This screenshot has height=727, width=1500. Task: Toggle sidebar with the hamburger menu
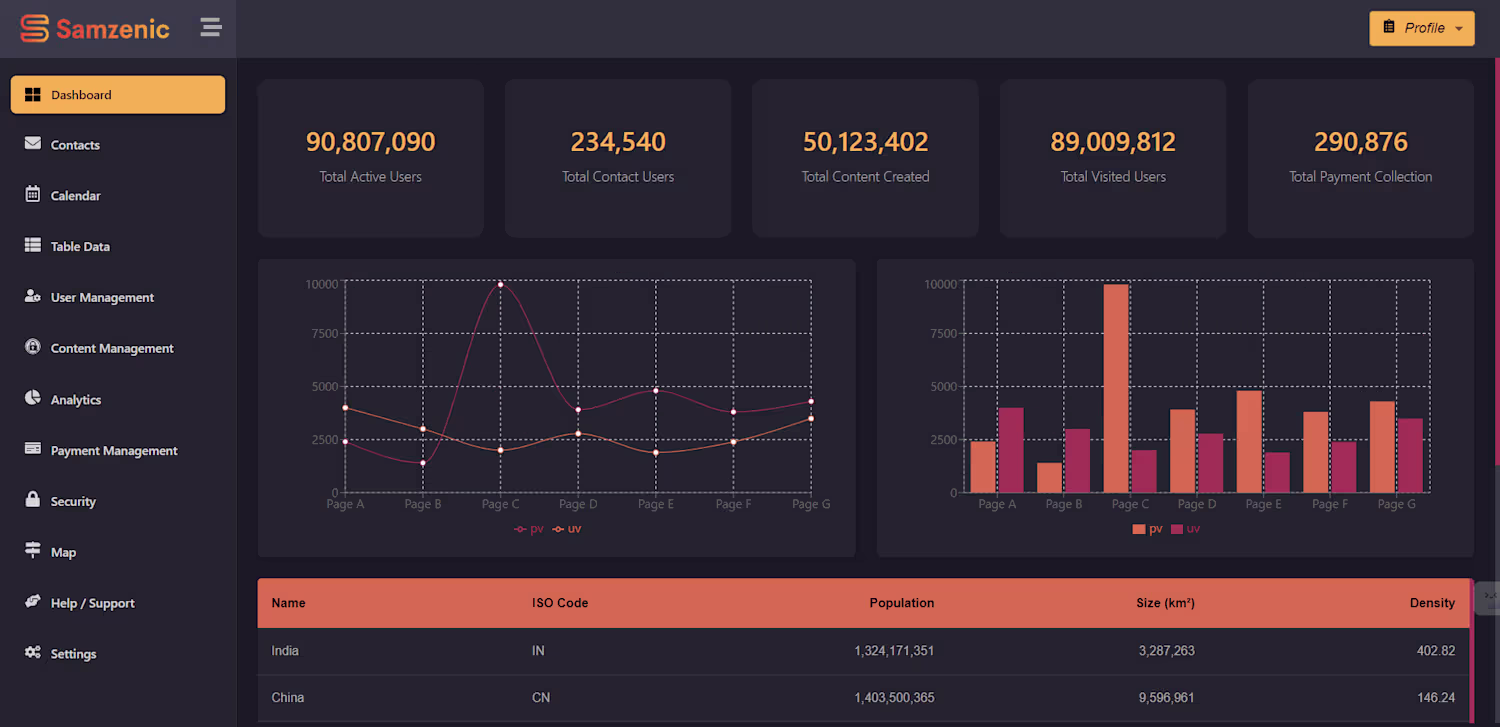click(x=211, y=28)
